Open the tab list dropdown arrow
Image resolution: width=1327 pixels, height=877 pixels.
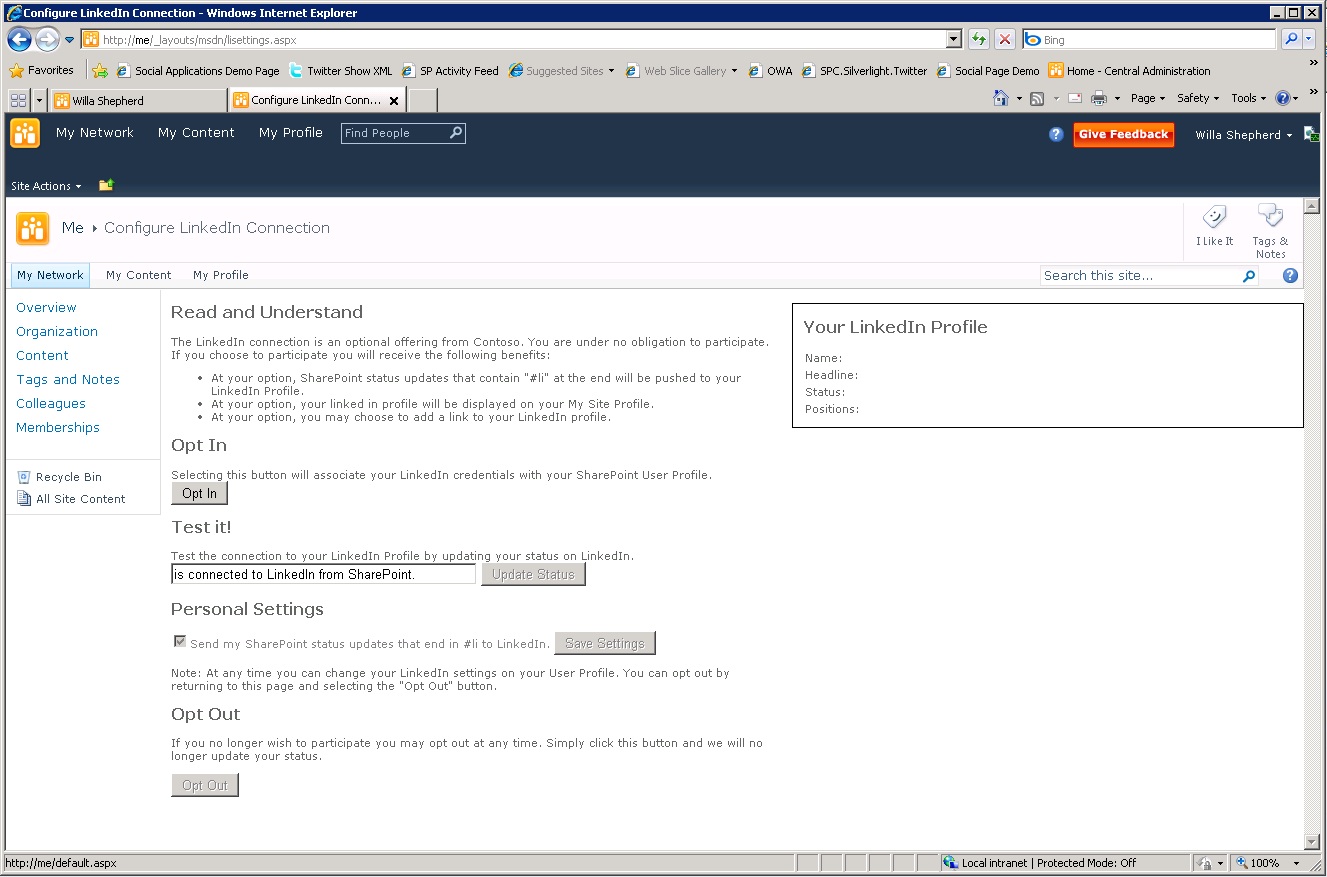tap(40, 100)
